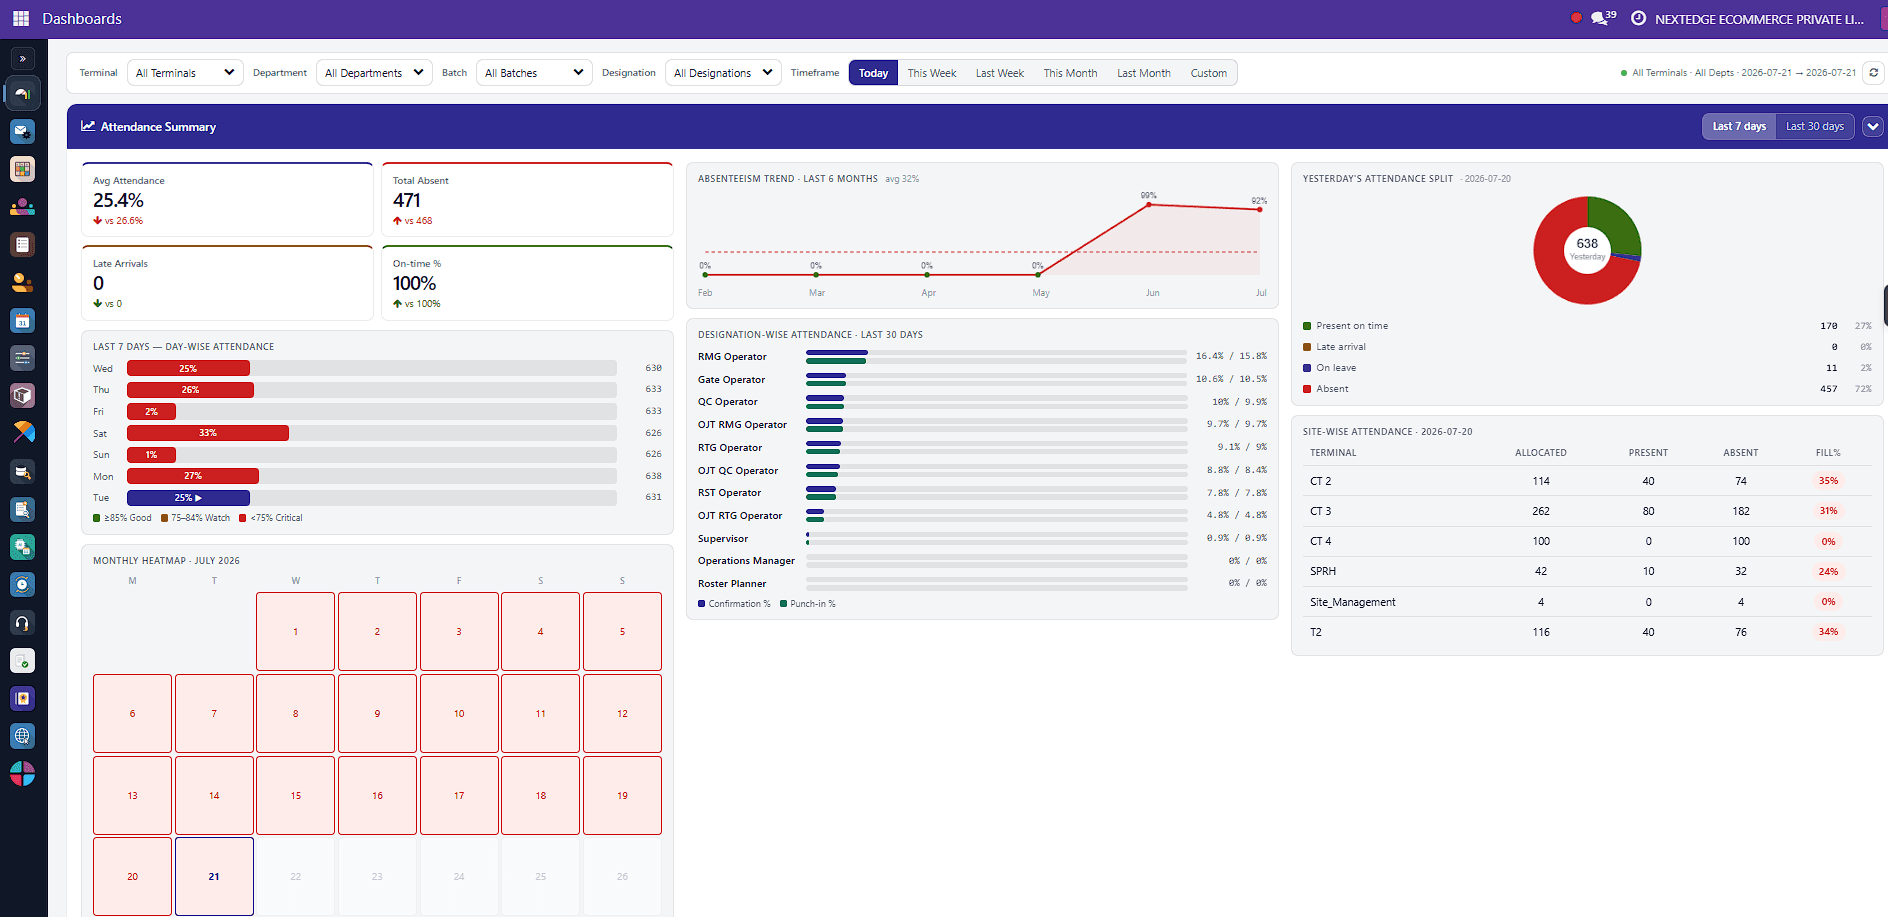
Task: Click the FILL% column header
Action: [x=1828, y=453]
